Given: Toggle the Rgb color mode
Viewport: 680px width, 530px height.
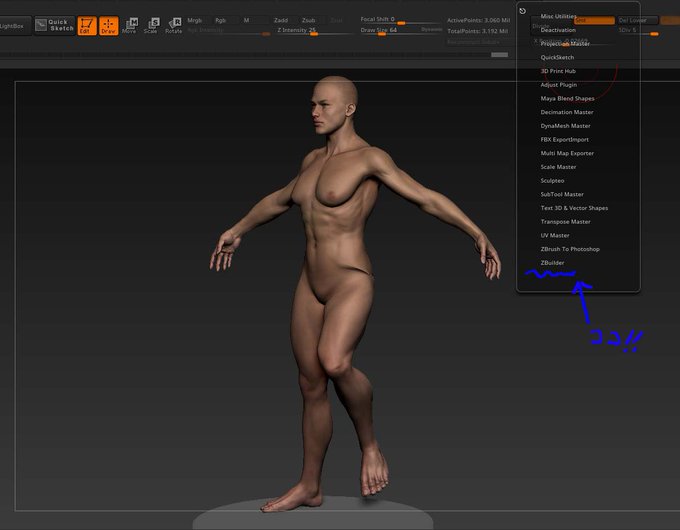Looking at the screenshot, I should pyautogui.click(x=220, y=20).
